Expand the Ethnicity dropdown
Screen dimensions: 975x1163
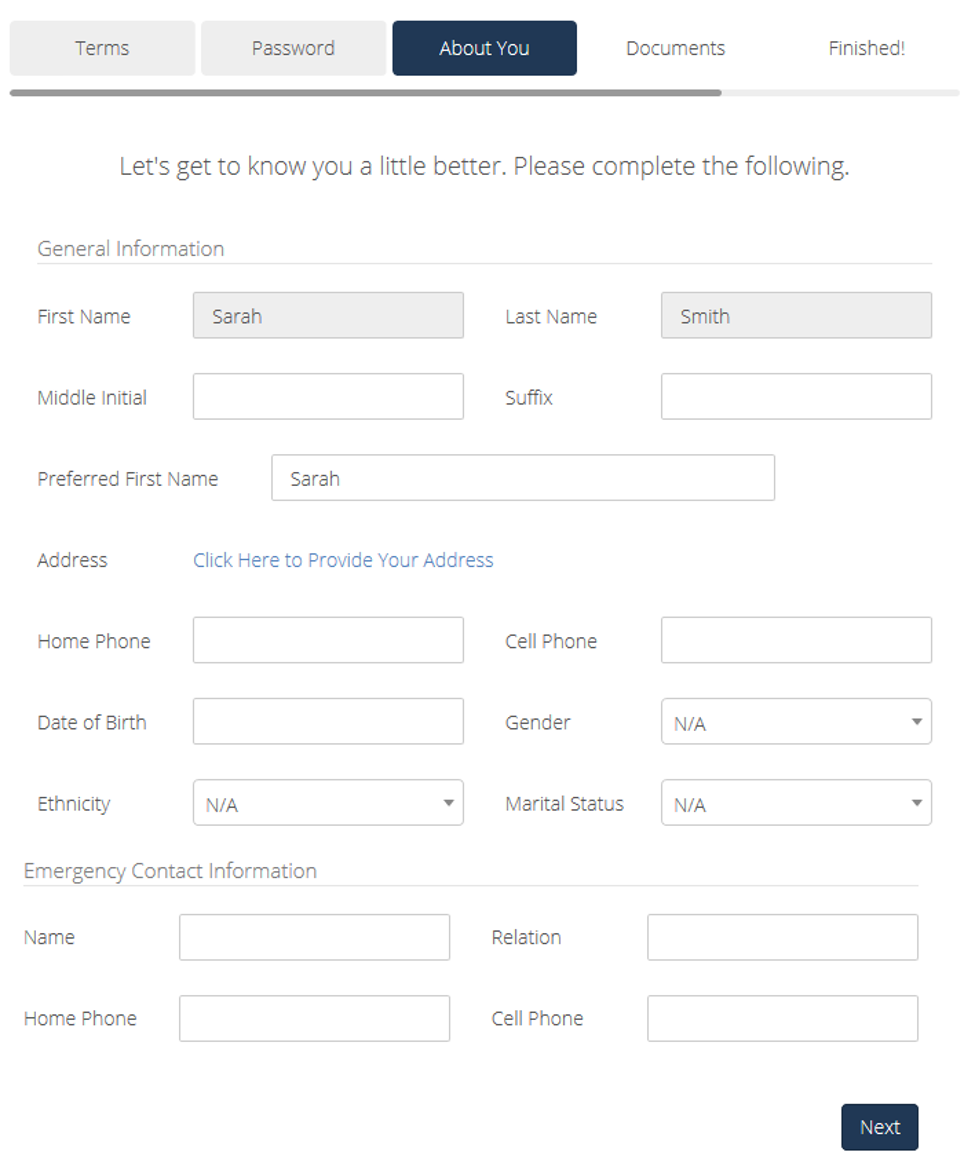point(328,802)
